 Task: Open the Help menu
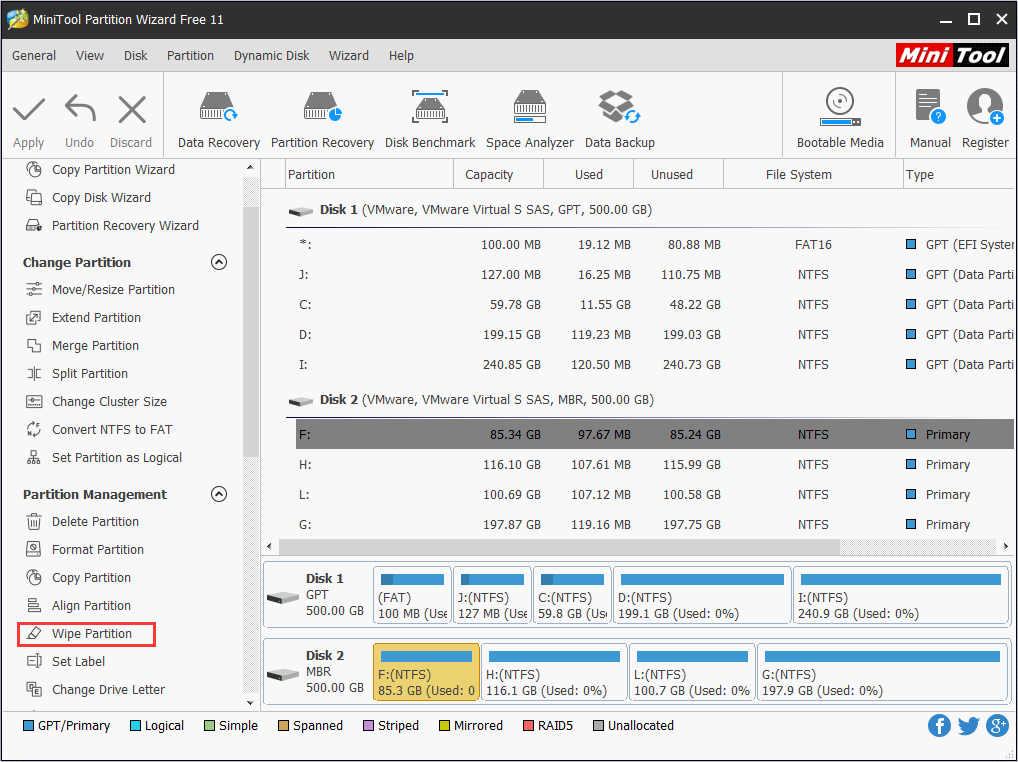coord(401,56)
